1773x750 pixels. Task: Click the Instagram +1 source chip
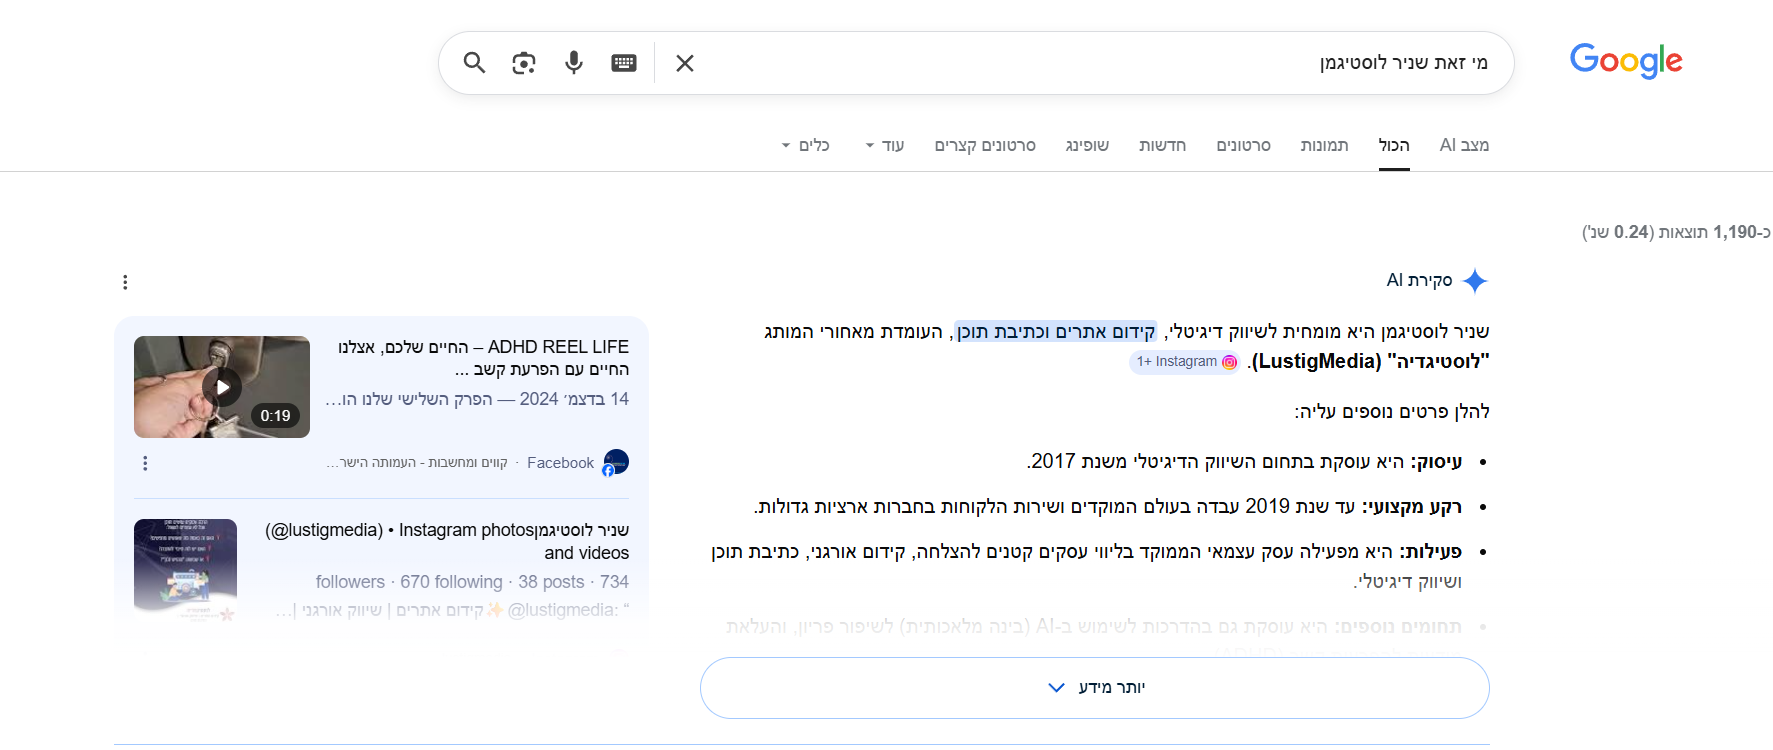(1187, 362)
